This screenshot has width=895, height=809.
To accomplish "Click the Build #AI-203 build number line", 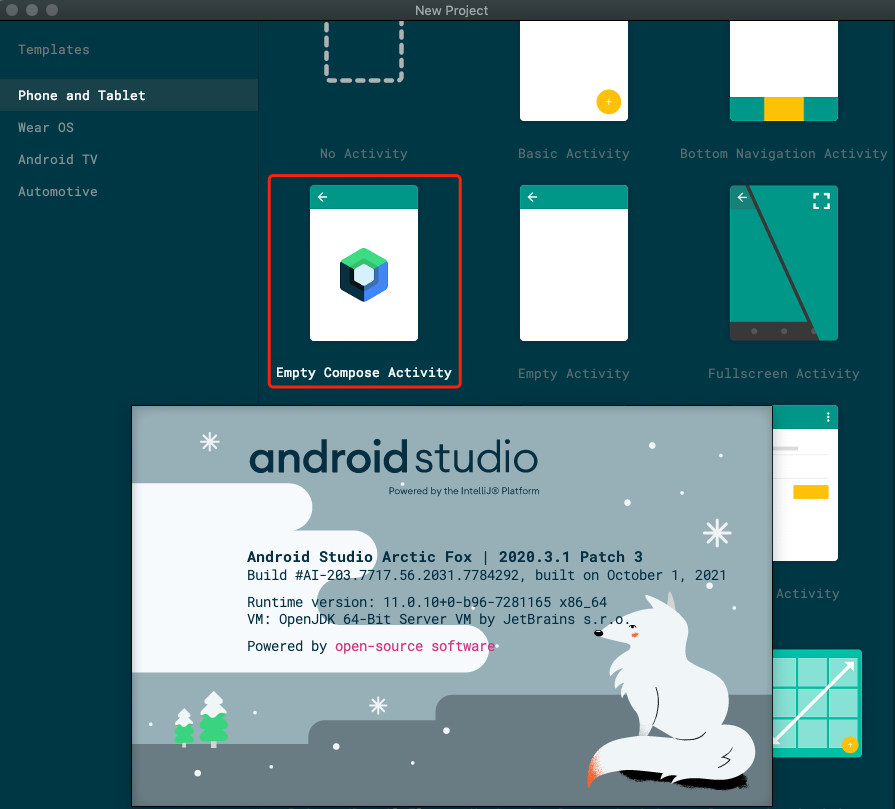I will click(x=486, y=575).
